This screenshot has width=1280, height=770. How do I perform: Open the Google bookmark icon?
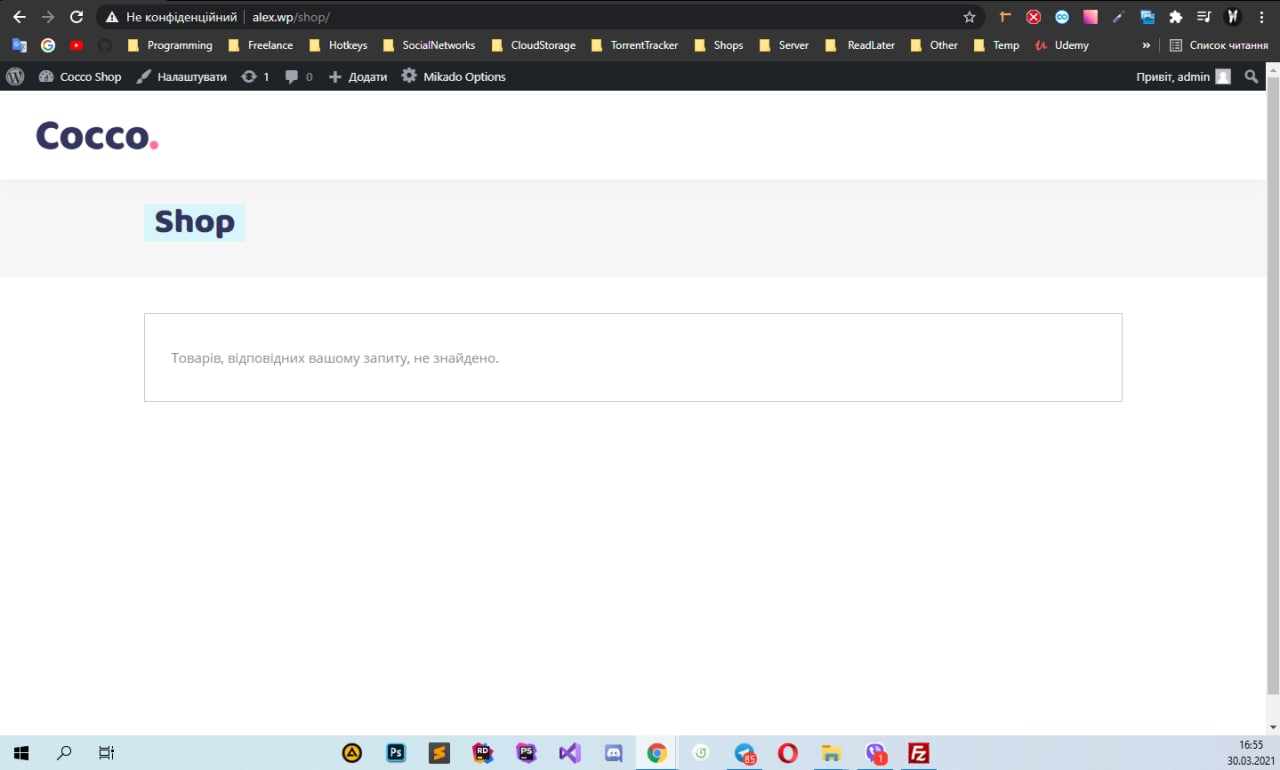point(48,45)
